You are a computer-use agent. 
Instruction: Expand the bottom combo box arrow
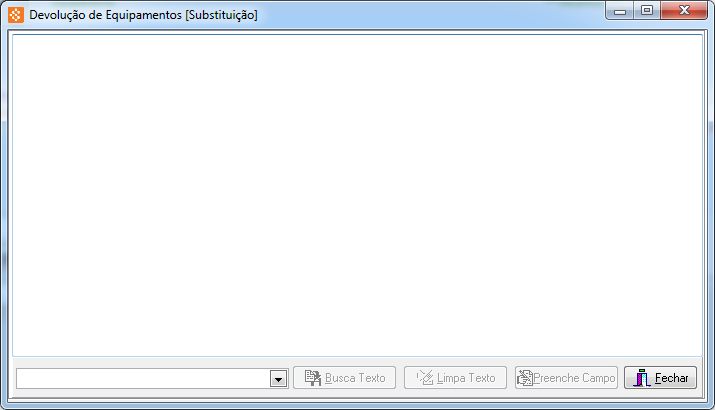tap(278, 379)
